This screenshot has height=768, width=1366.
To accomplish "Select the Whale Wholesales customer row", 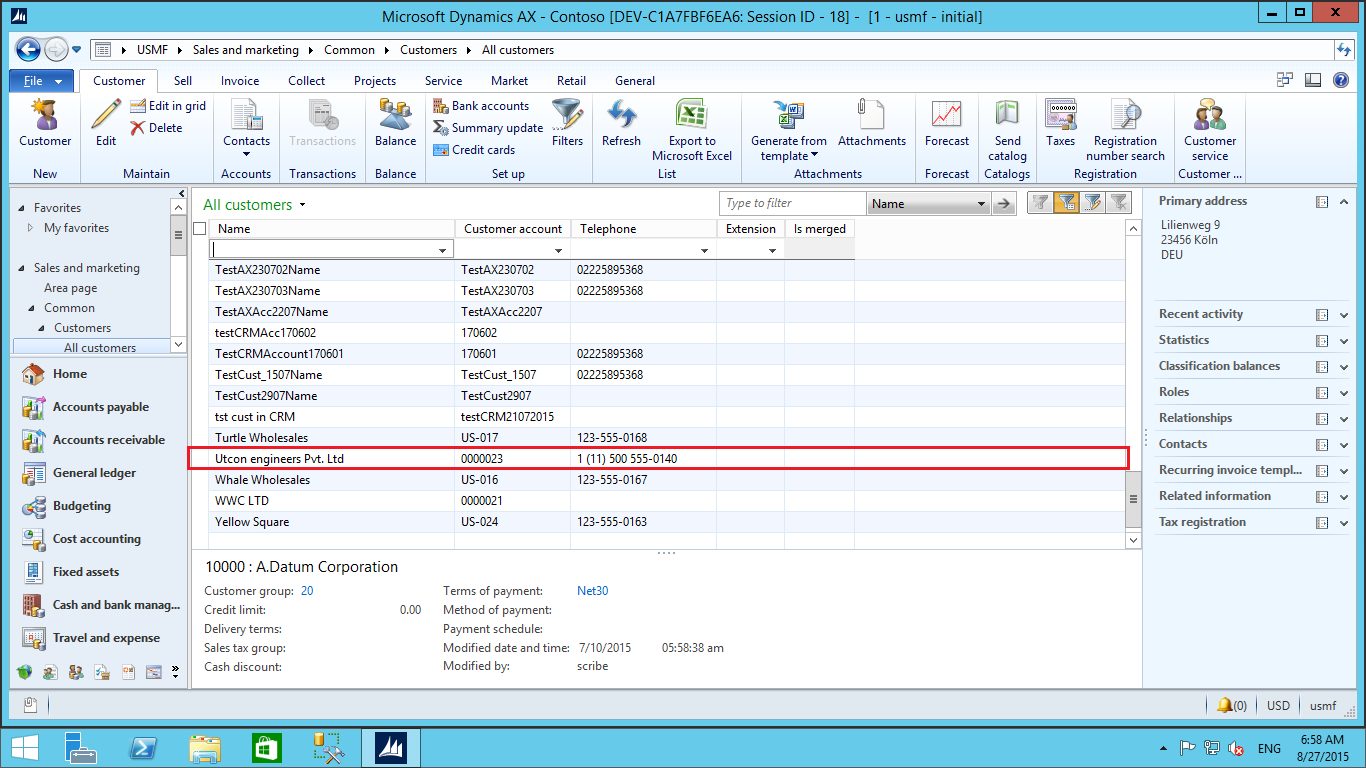I will pos(658,480).
